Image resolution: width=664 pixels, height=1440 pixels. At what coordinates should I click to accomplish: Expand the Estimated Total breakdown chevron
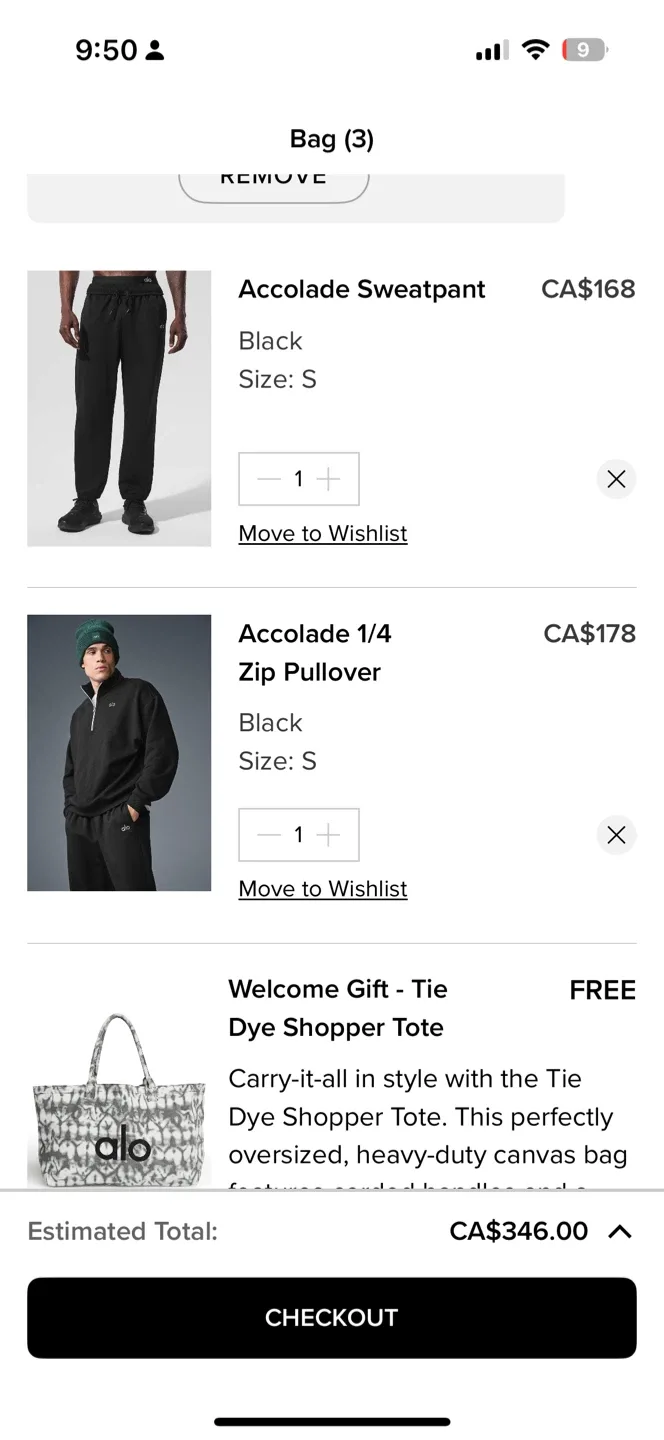621,1231
